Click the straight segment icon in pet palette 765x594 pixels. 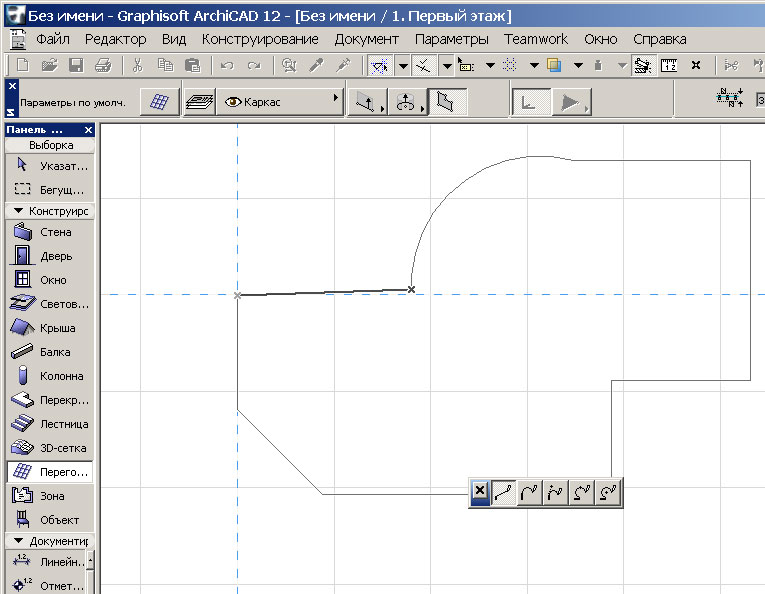pyautogui.click(x=504, y=491)
